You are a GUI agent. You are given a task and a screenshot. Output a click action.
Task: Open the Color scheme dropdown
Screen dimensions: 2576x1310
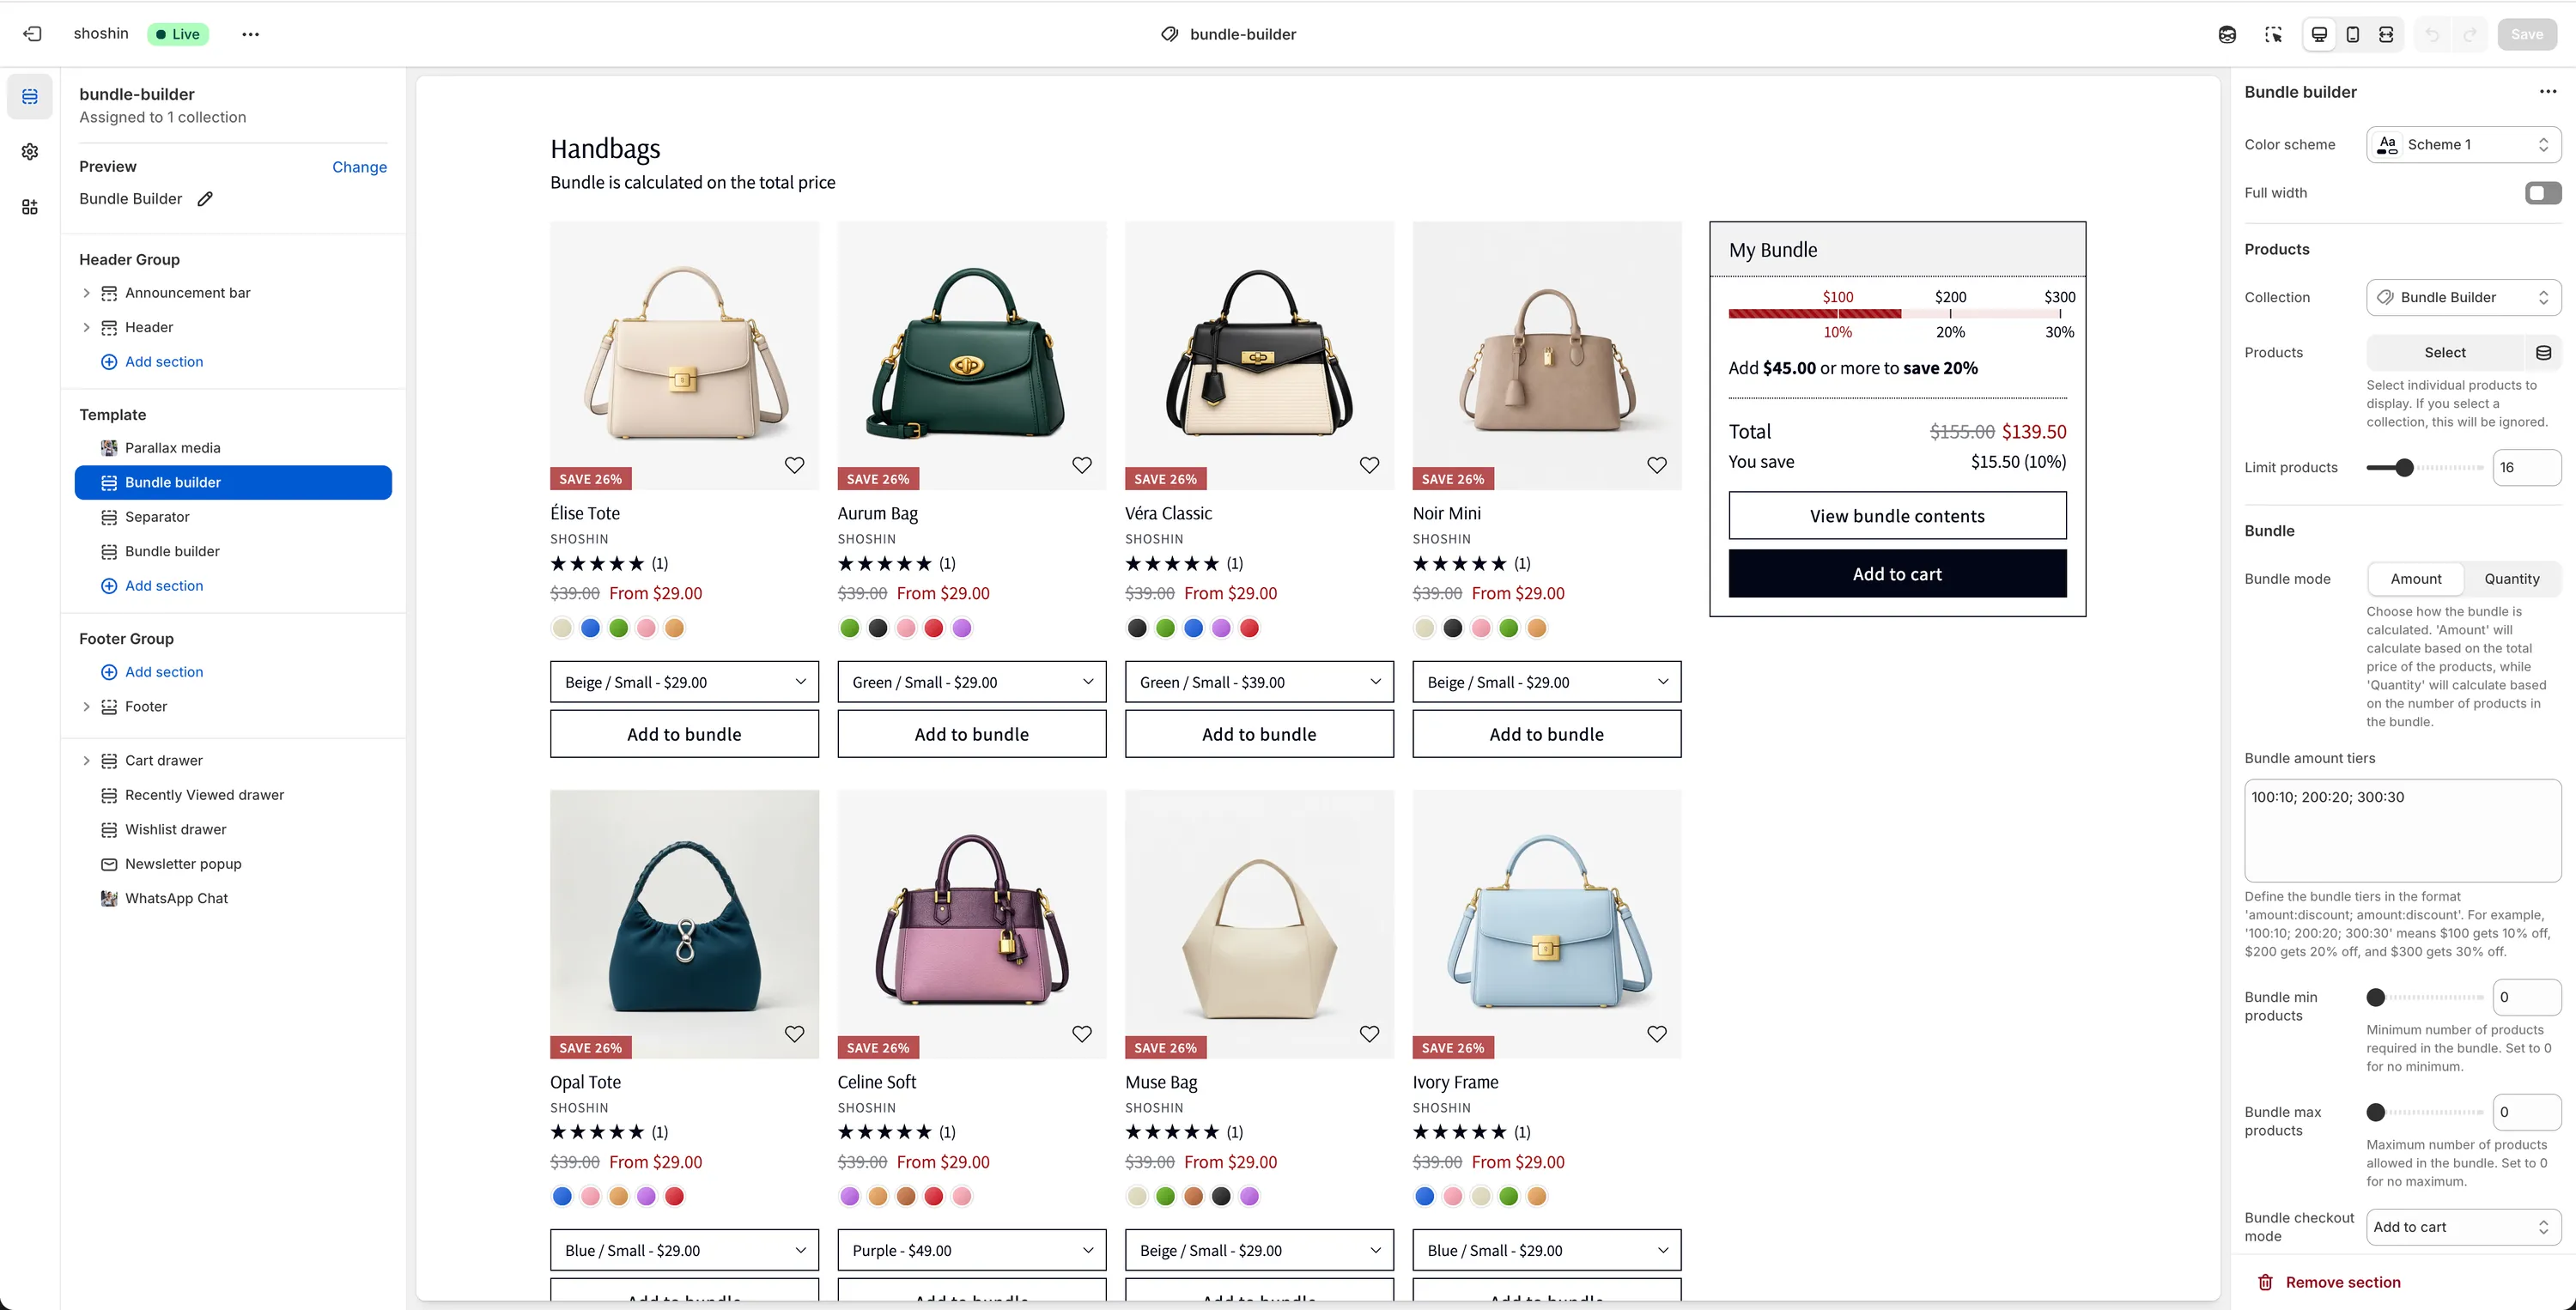click(2463, 144)
